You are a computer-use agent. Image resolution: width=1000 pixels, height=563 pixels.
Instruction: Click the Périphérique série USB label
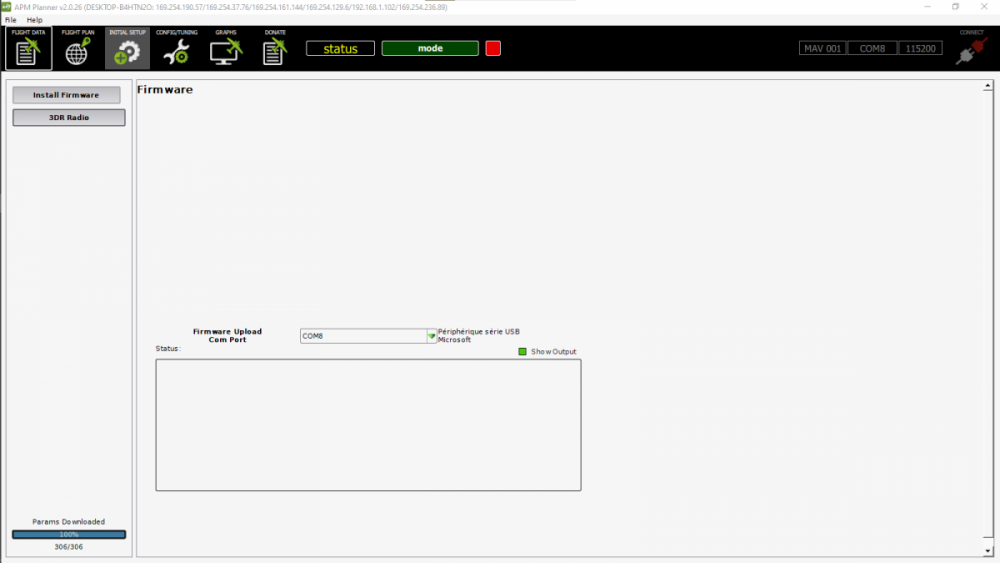(478, 335)
